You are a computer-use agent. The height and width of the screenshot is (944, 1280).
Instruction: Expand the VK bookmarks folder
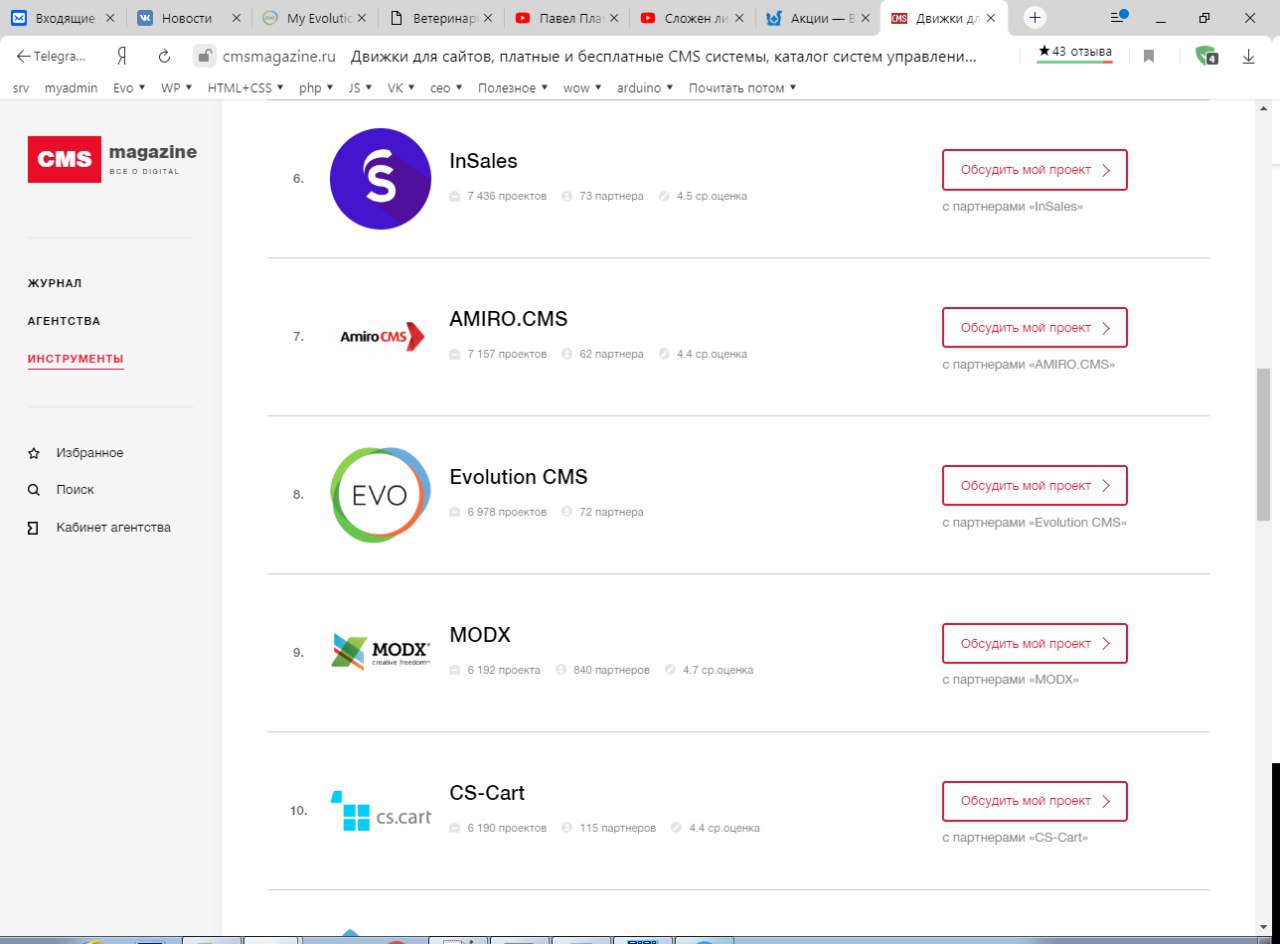(402, 88)
